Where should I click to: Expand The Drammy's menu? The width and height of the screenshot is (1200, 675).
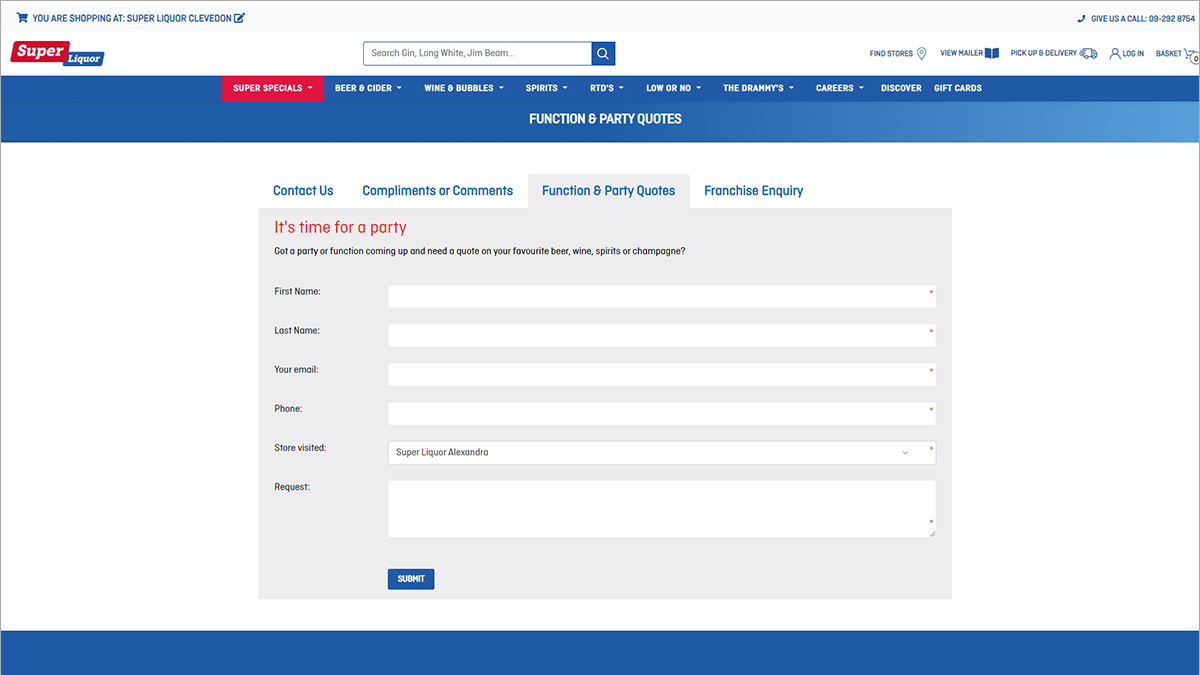(x=758, y=88)
